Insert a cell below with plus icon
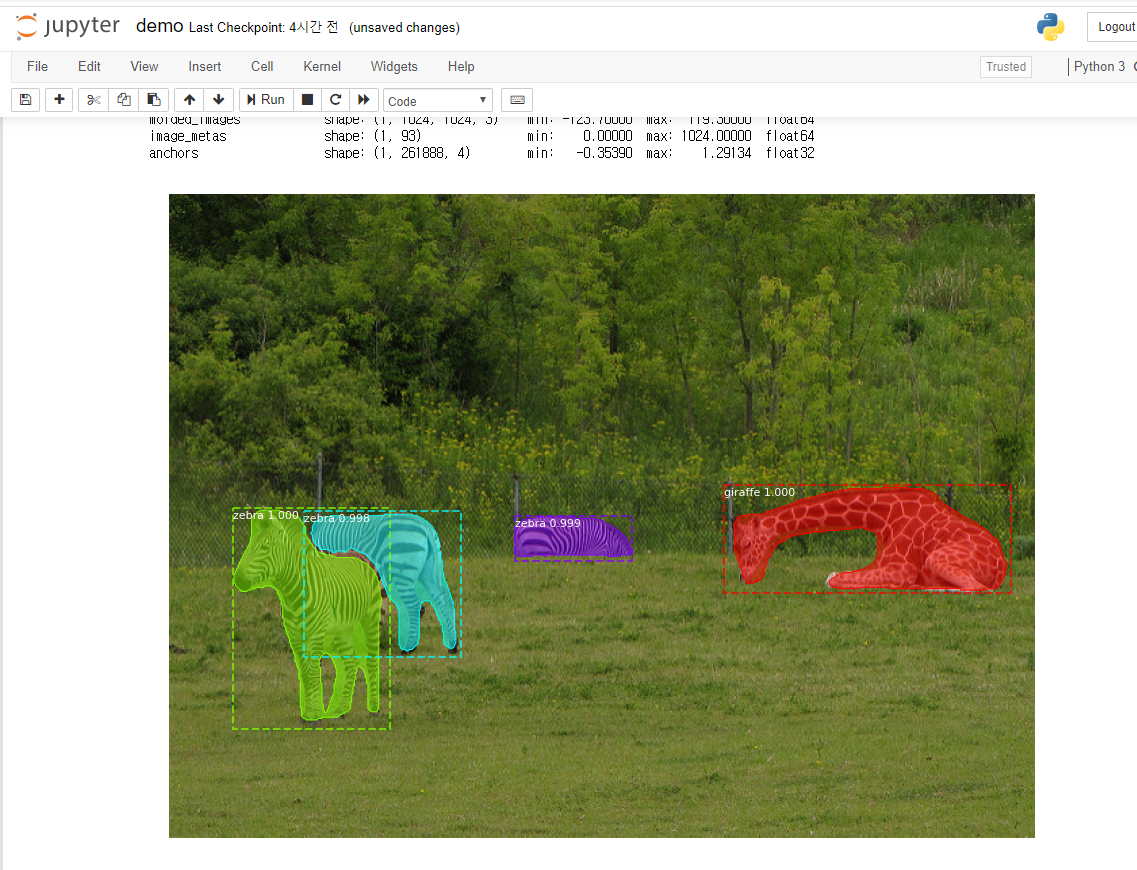Viewport: 1137px width, 870px height. 59,99
